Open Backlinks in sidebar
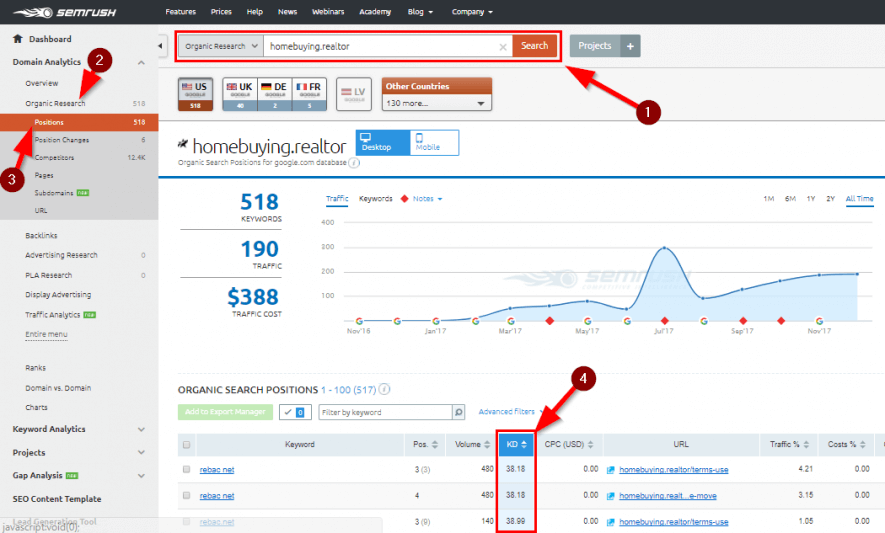Viewport: 885px width, 533px height. pos(41,235)
